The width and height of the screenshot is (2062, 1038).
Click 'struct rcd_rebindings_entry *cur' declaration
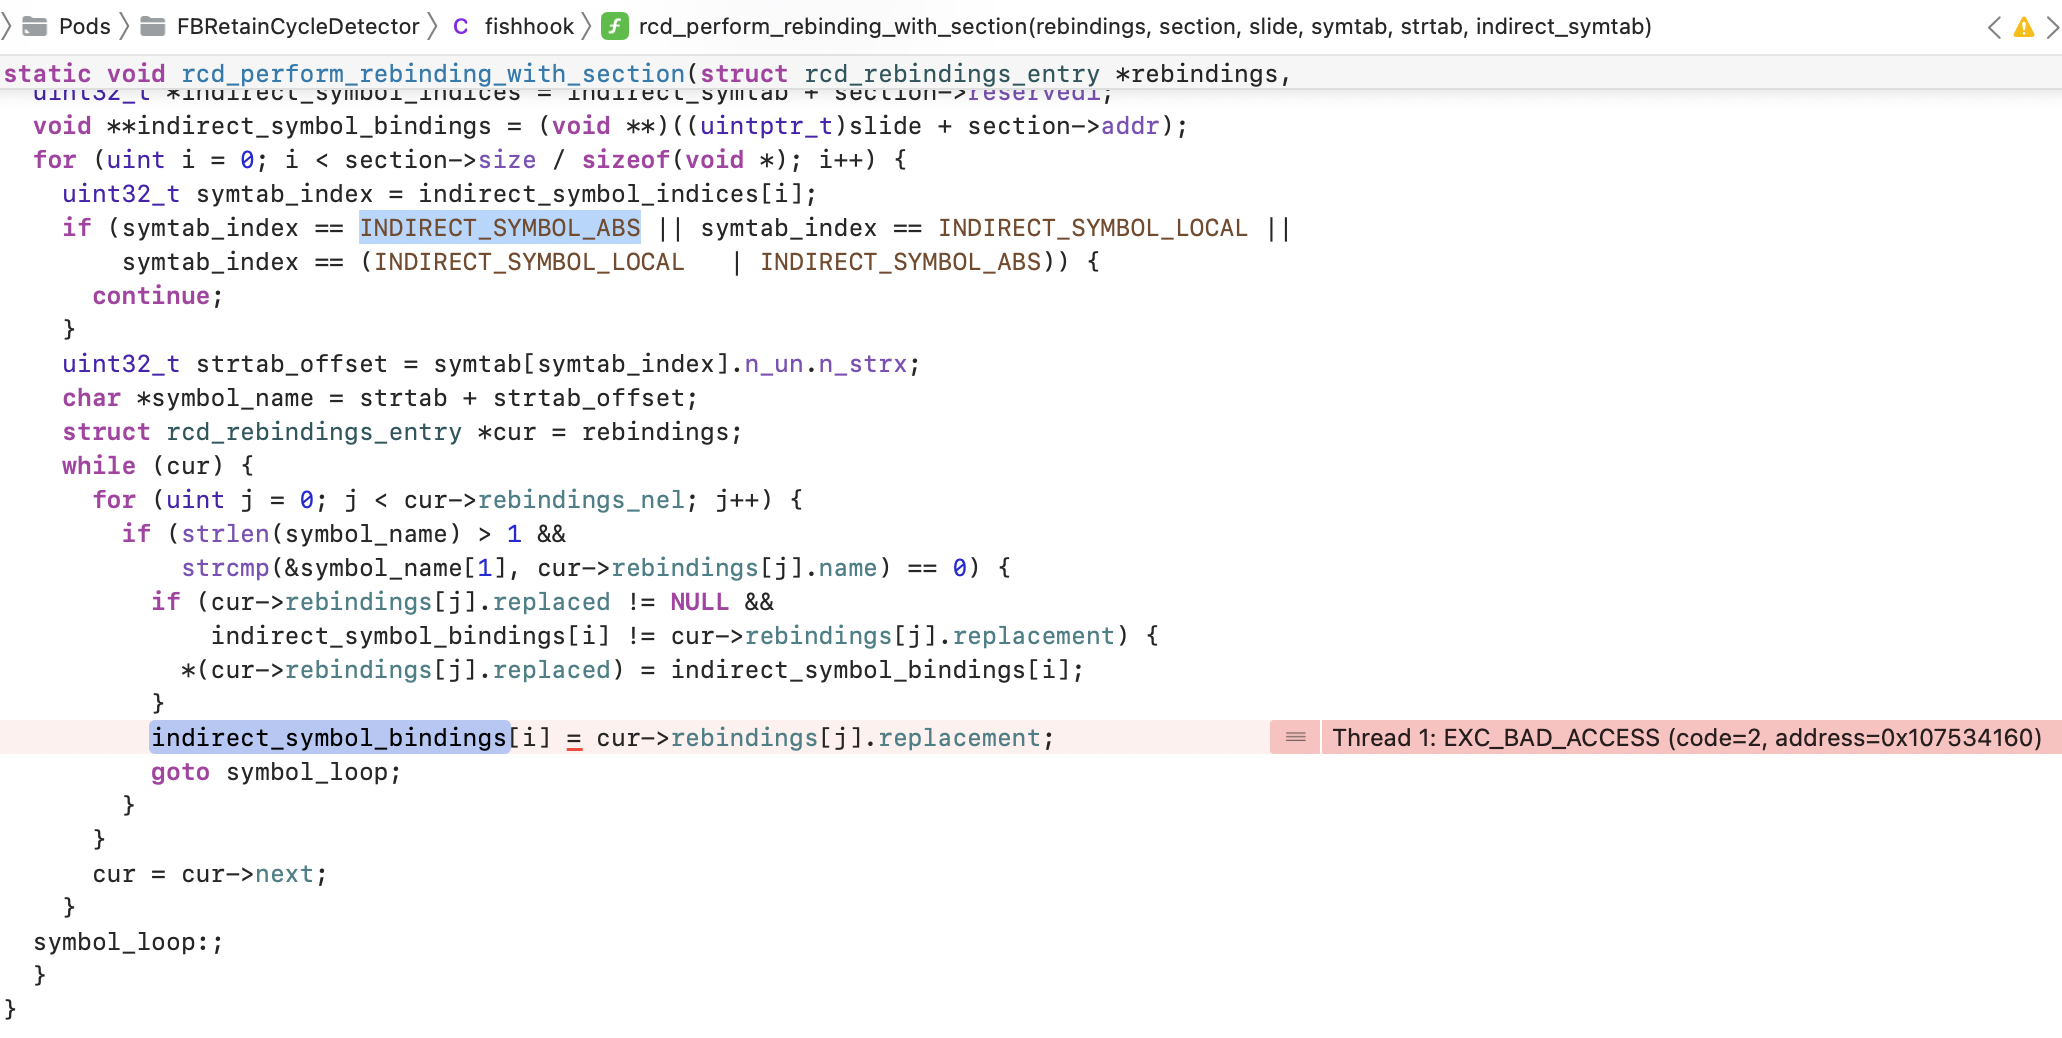tap(299, 432)
